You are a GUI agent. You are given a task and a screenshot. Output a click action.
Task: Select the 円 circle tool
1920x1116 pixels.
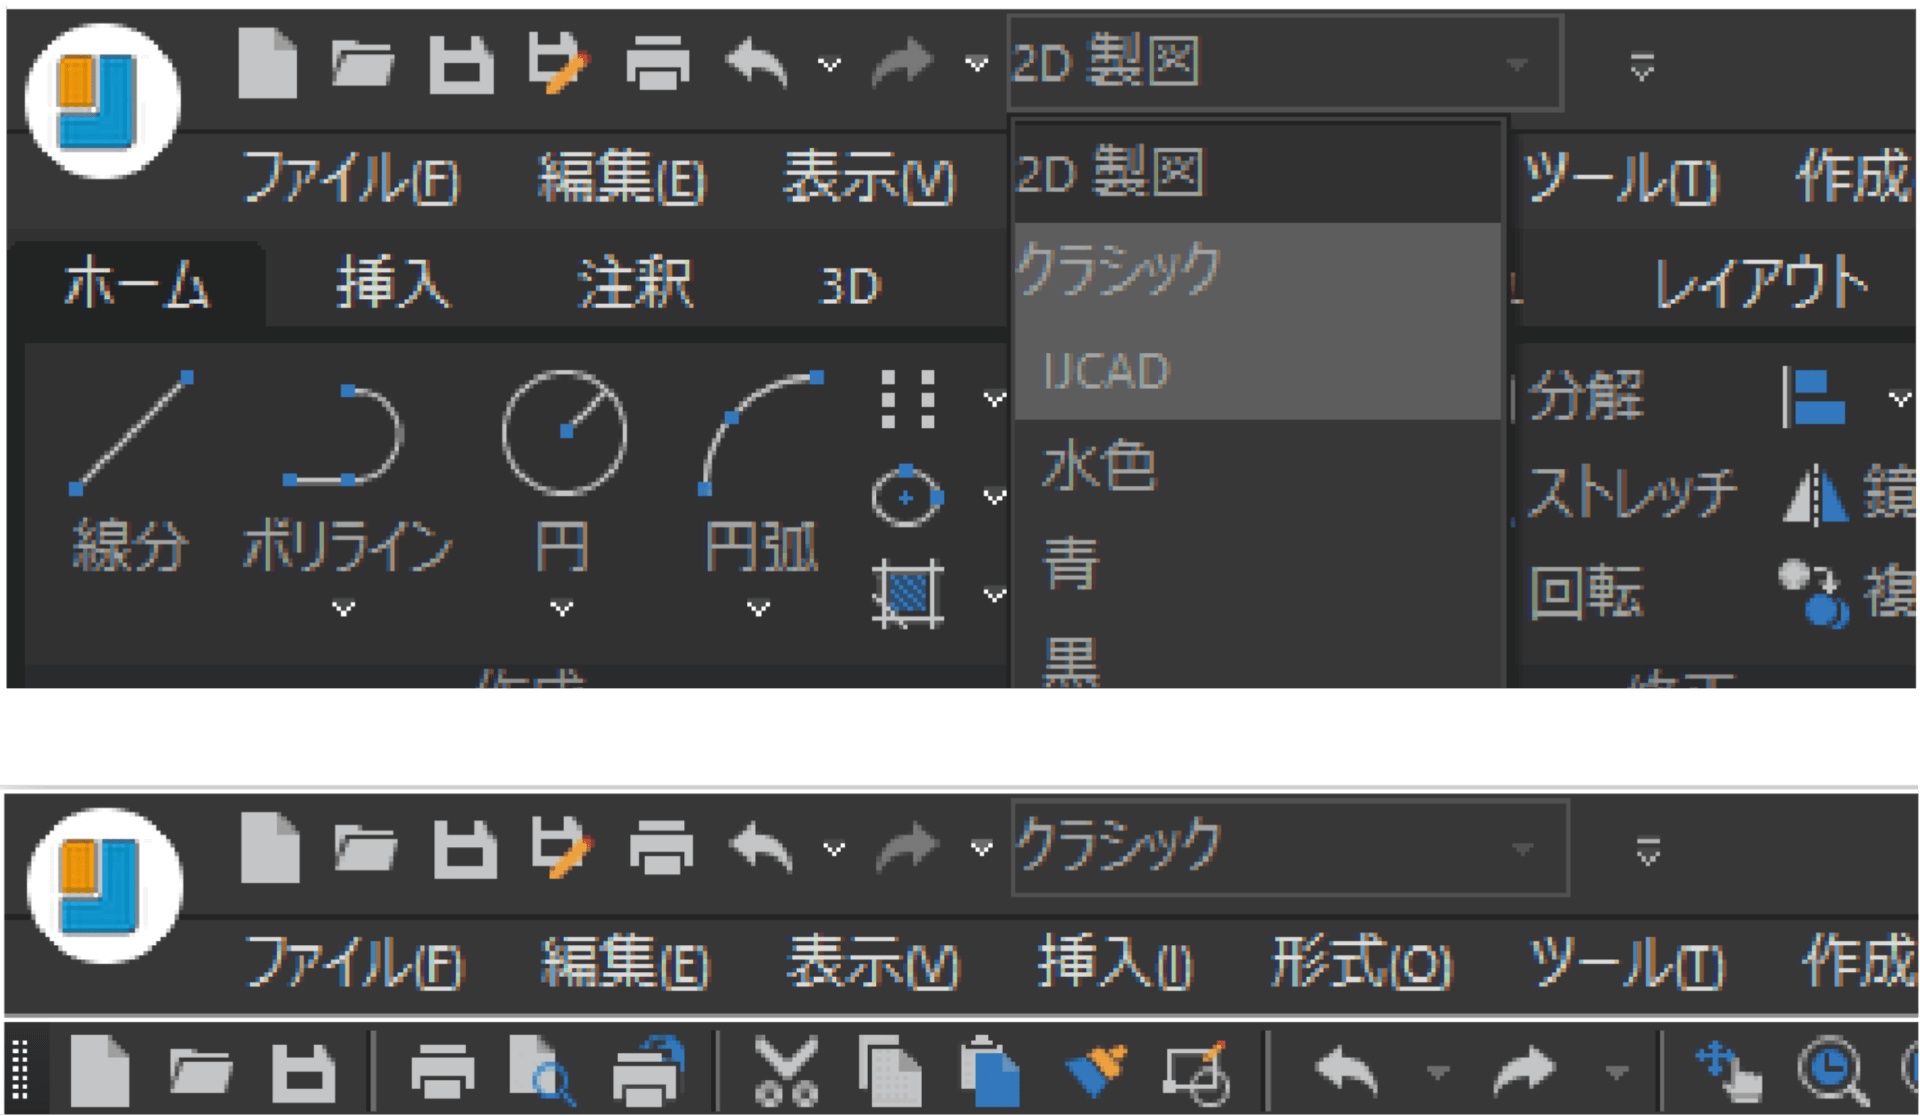coord(564,470)
